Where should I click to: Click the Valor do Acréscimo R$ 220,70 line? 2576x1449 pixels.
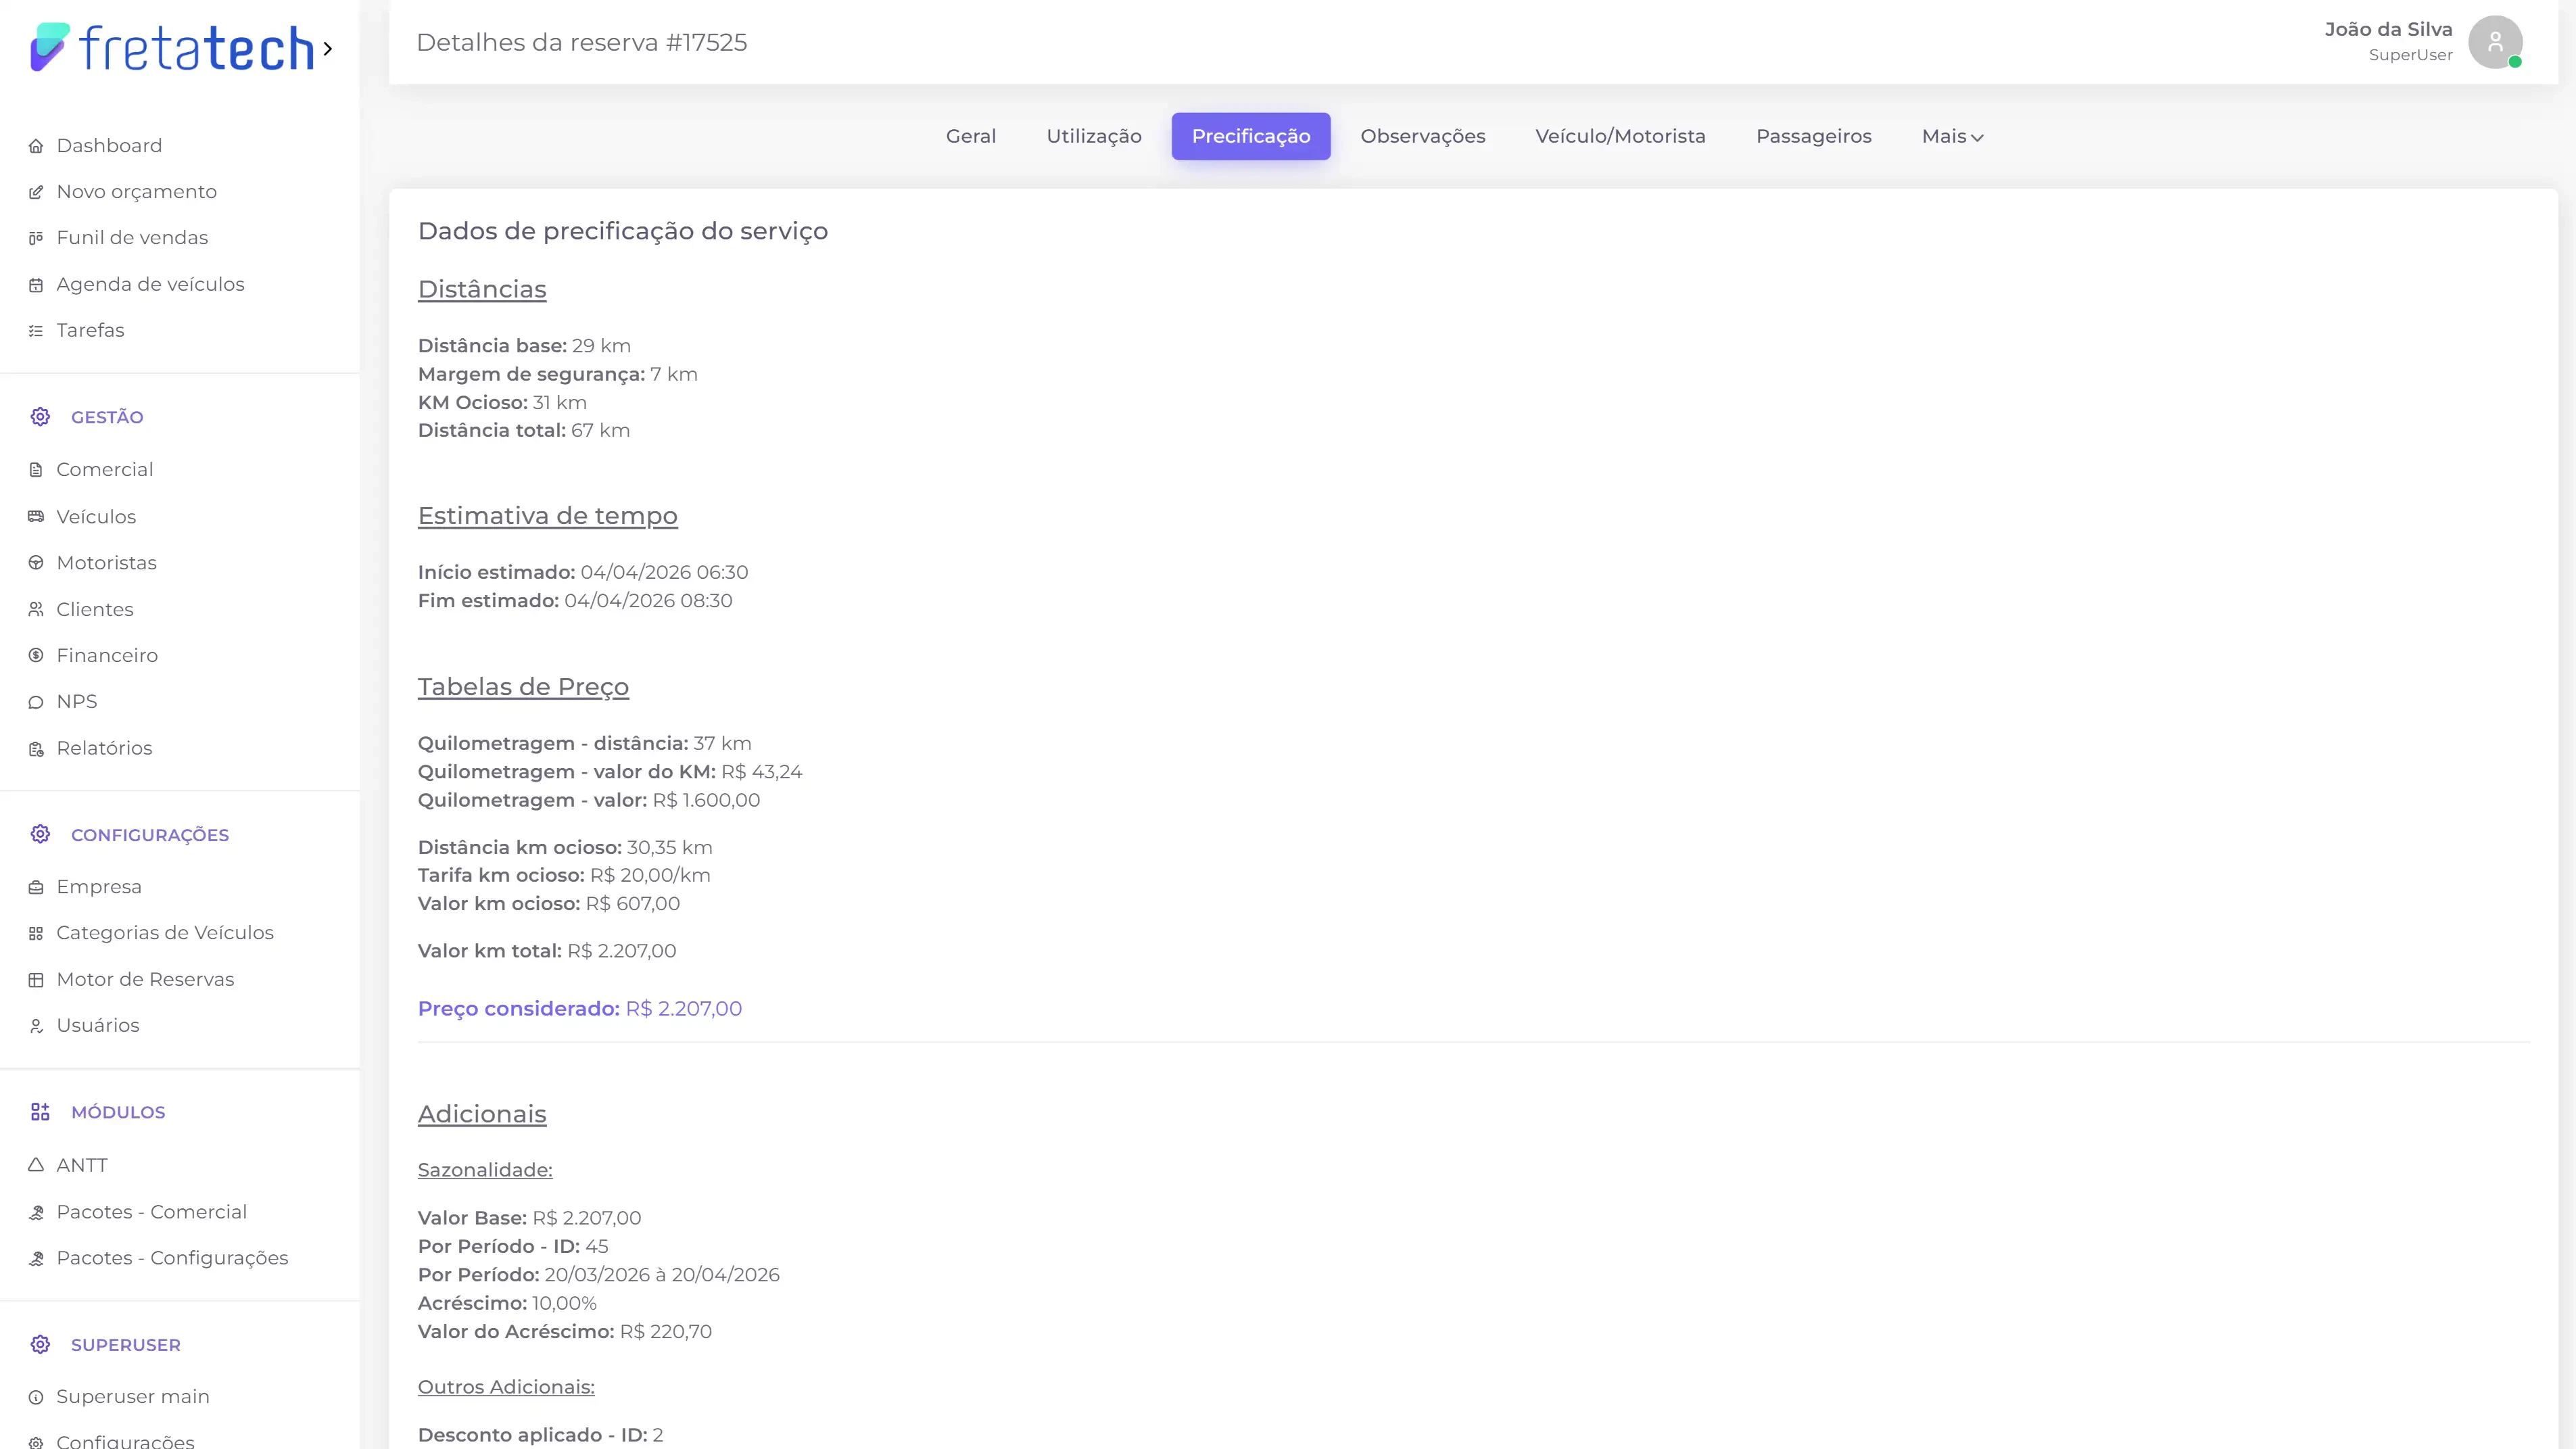tap(565, 1332)
